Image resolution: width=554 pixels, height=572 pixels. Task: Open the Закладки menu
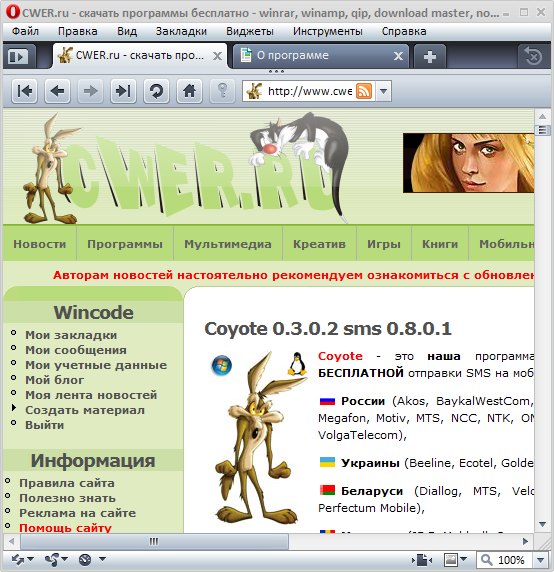181,31
